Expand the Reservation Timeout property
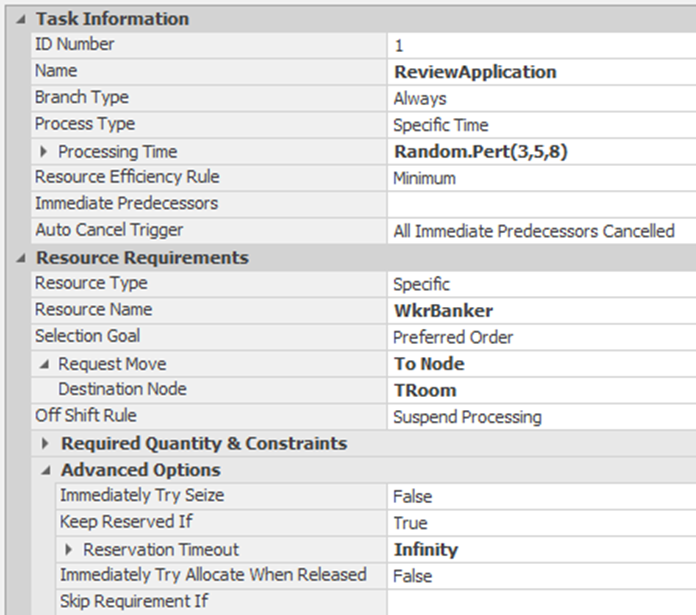Screen dimensions: 696x615 68,550
